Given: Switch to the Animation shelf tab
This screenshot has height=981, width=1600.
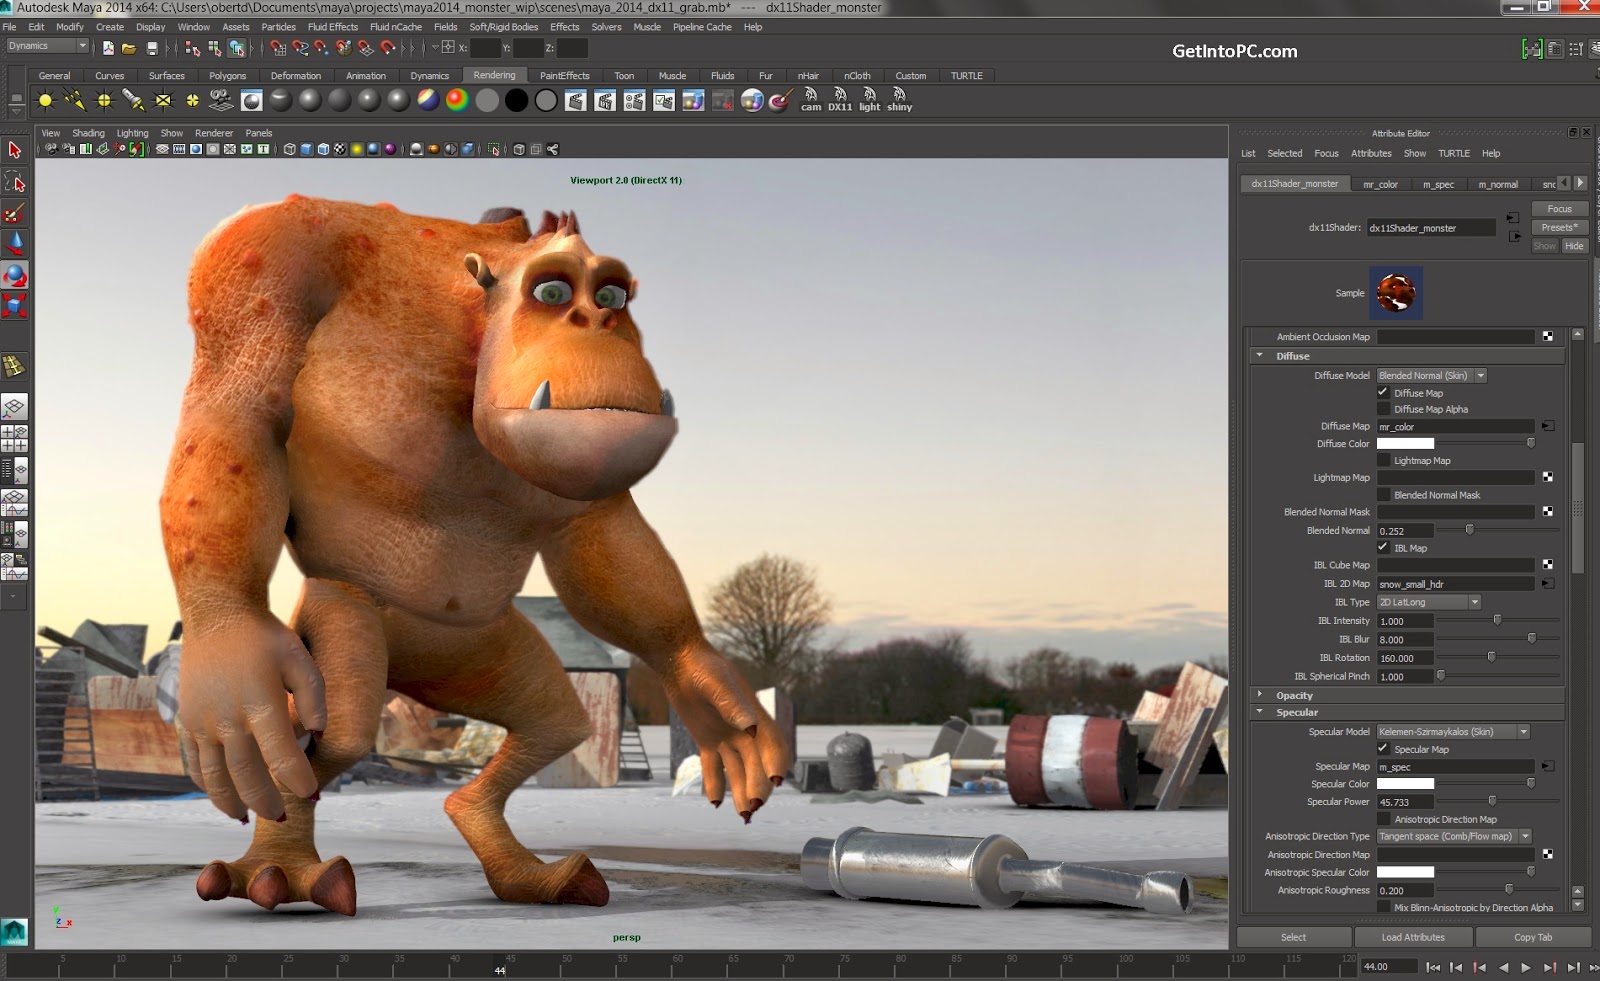Looking at the screenshot, I should click(366, 75).
